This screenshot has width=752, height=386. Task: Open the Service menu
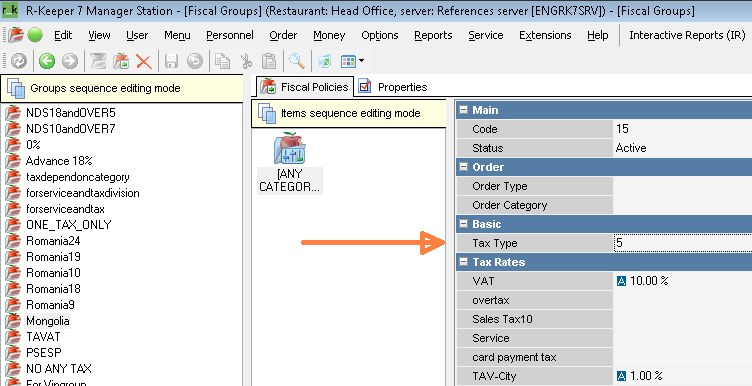click(x=486, y=35)
